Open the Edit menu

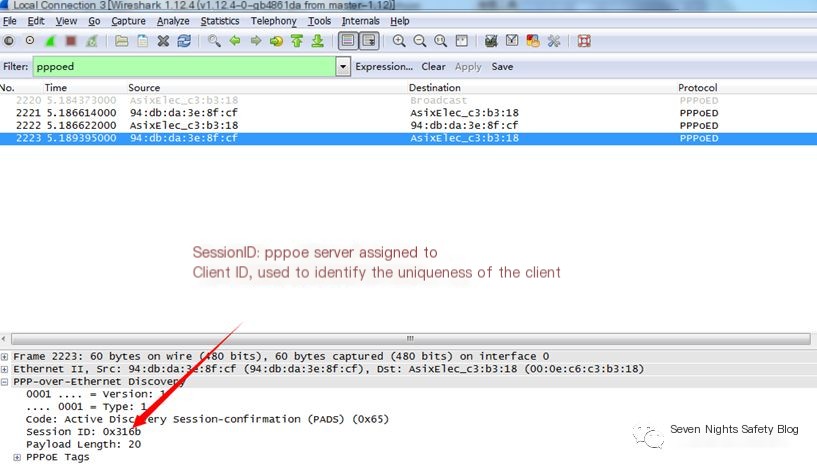coord(36,21)
